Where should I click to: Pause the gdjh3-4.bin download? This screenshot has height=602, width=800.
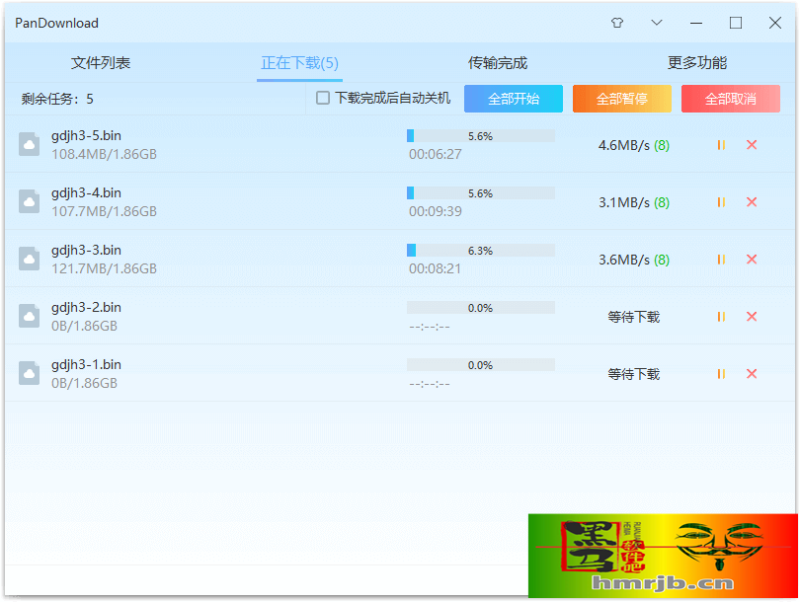point(720,202)
